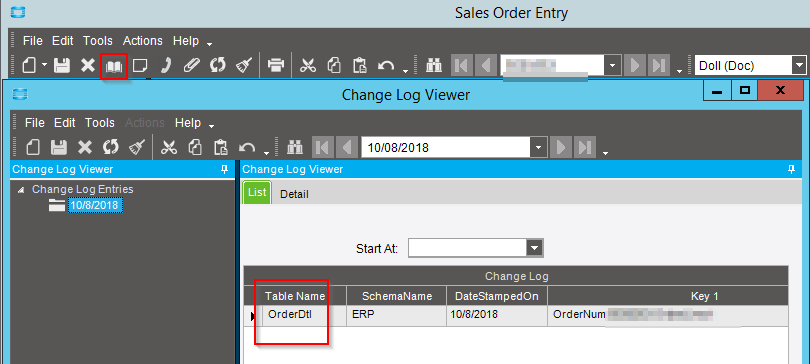The height and width of the screenshot is (364, 810).
Task: Open 10/08/2018 date dropdown arrow in toolbar
Action: click(539, 148)
